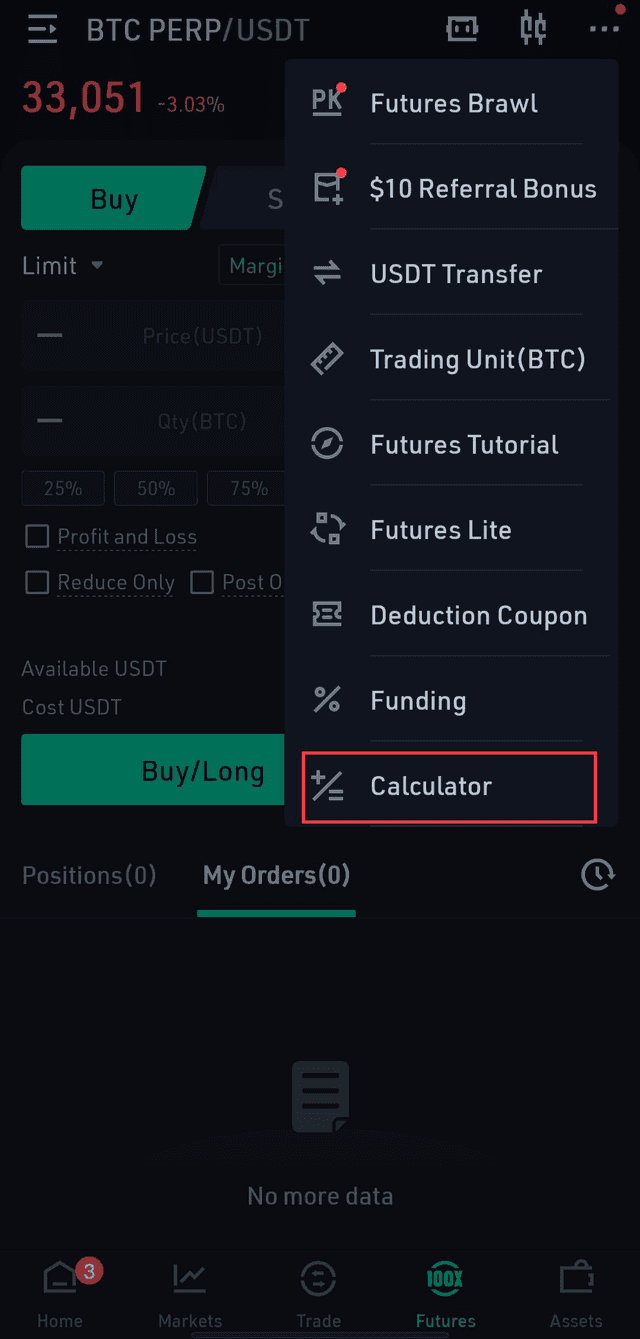Toggle the Reduce Only checkbox
Image resolution: width=640 pixels, height=1339 pixels.
[x=37, y=582]
